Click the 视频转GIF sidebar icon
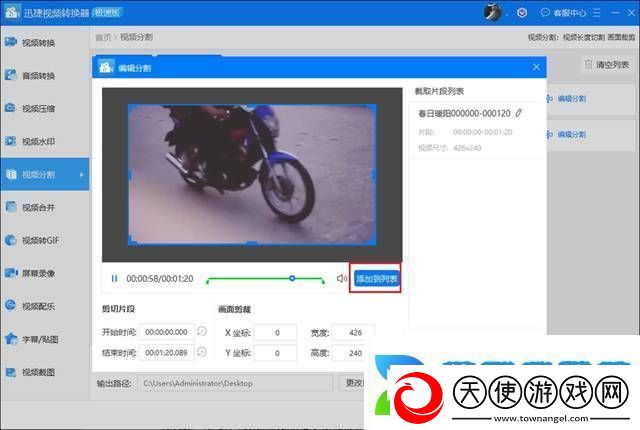640x430 pixels. [x=11, y=240]
